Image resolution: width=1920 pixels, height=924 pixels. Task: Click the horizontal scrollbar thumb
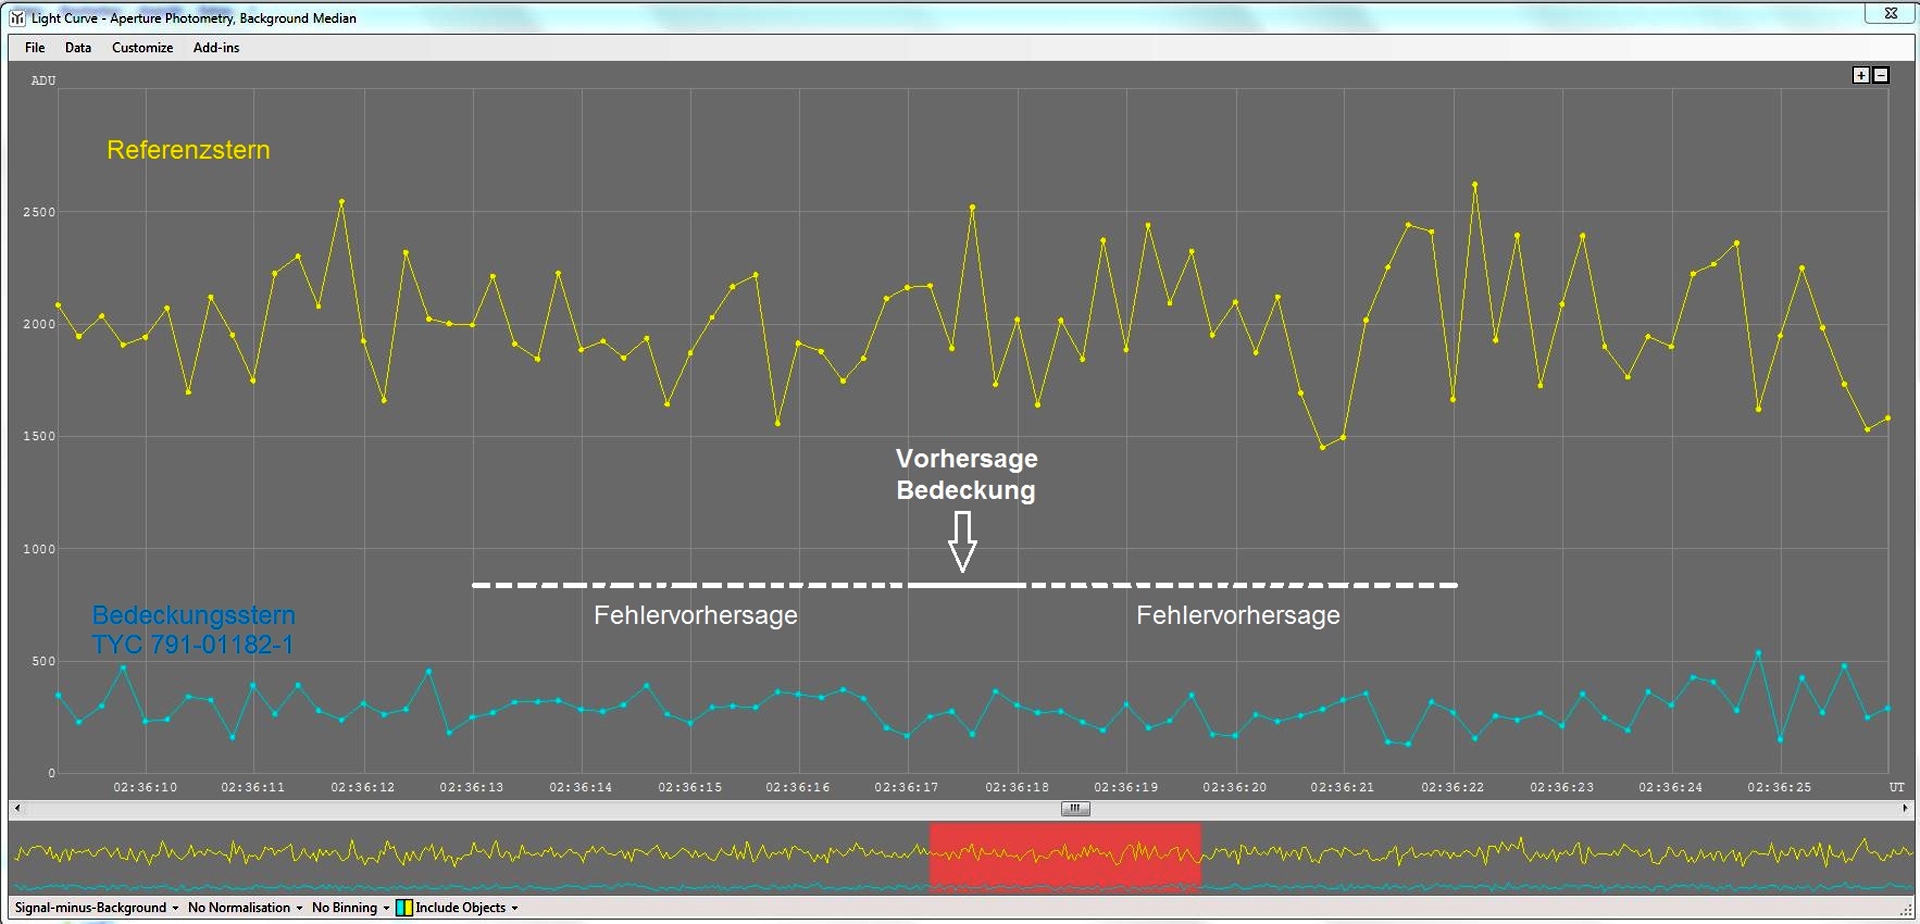pos(1075,808)
